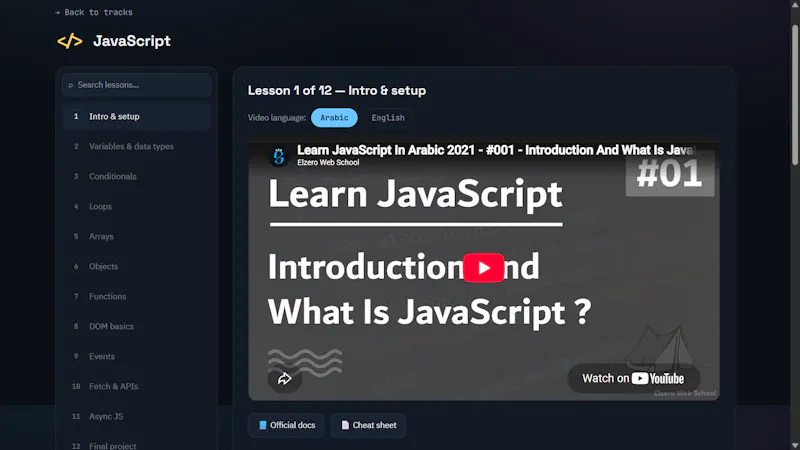Image resolution: width=800 pixels, height=450 pixels.
Task: Click the search magnifier icon in lessons box
Action: (70, 85)
